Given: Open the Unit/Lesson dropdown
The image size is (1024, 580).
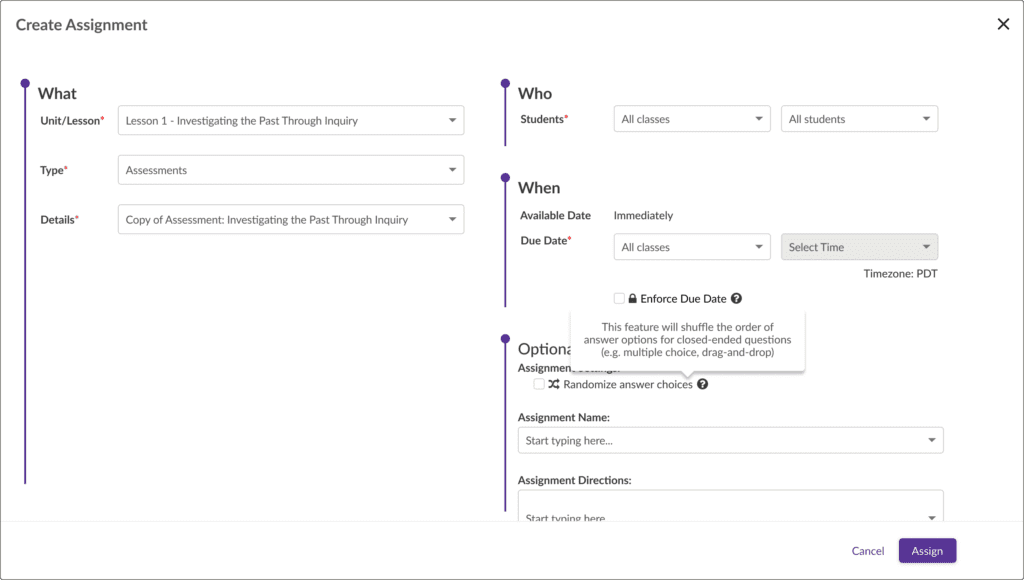Looking at the screenshot, I should 291,120.
